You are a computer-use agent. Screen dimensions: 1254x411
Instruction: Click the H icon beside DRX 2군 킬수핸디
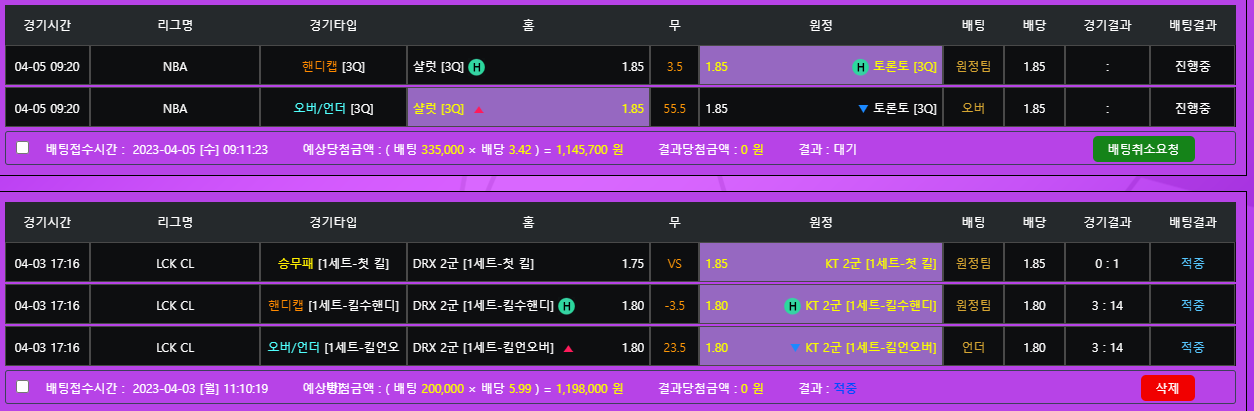click(566, 305)
